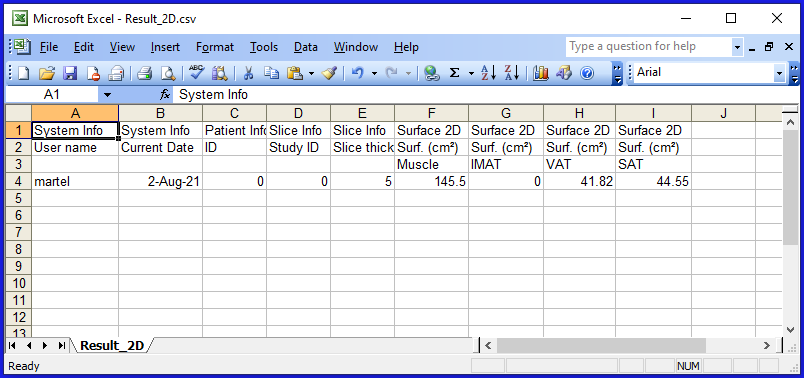The height and width of the screenshot is (378, 804).
Task: Select the IMAT label cell
Action: [x=506, y=164]
